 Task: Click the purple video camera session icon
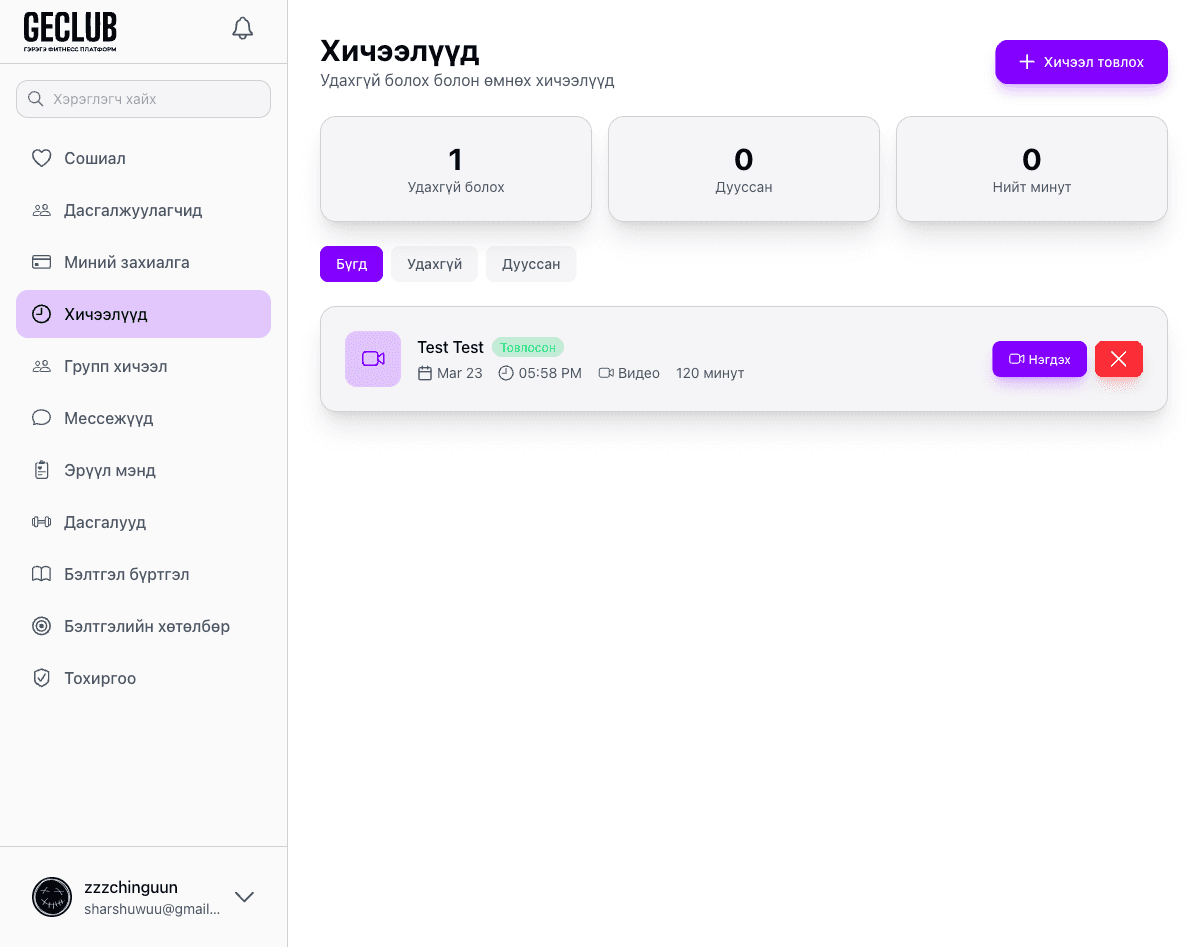373,358
